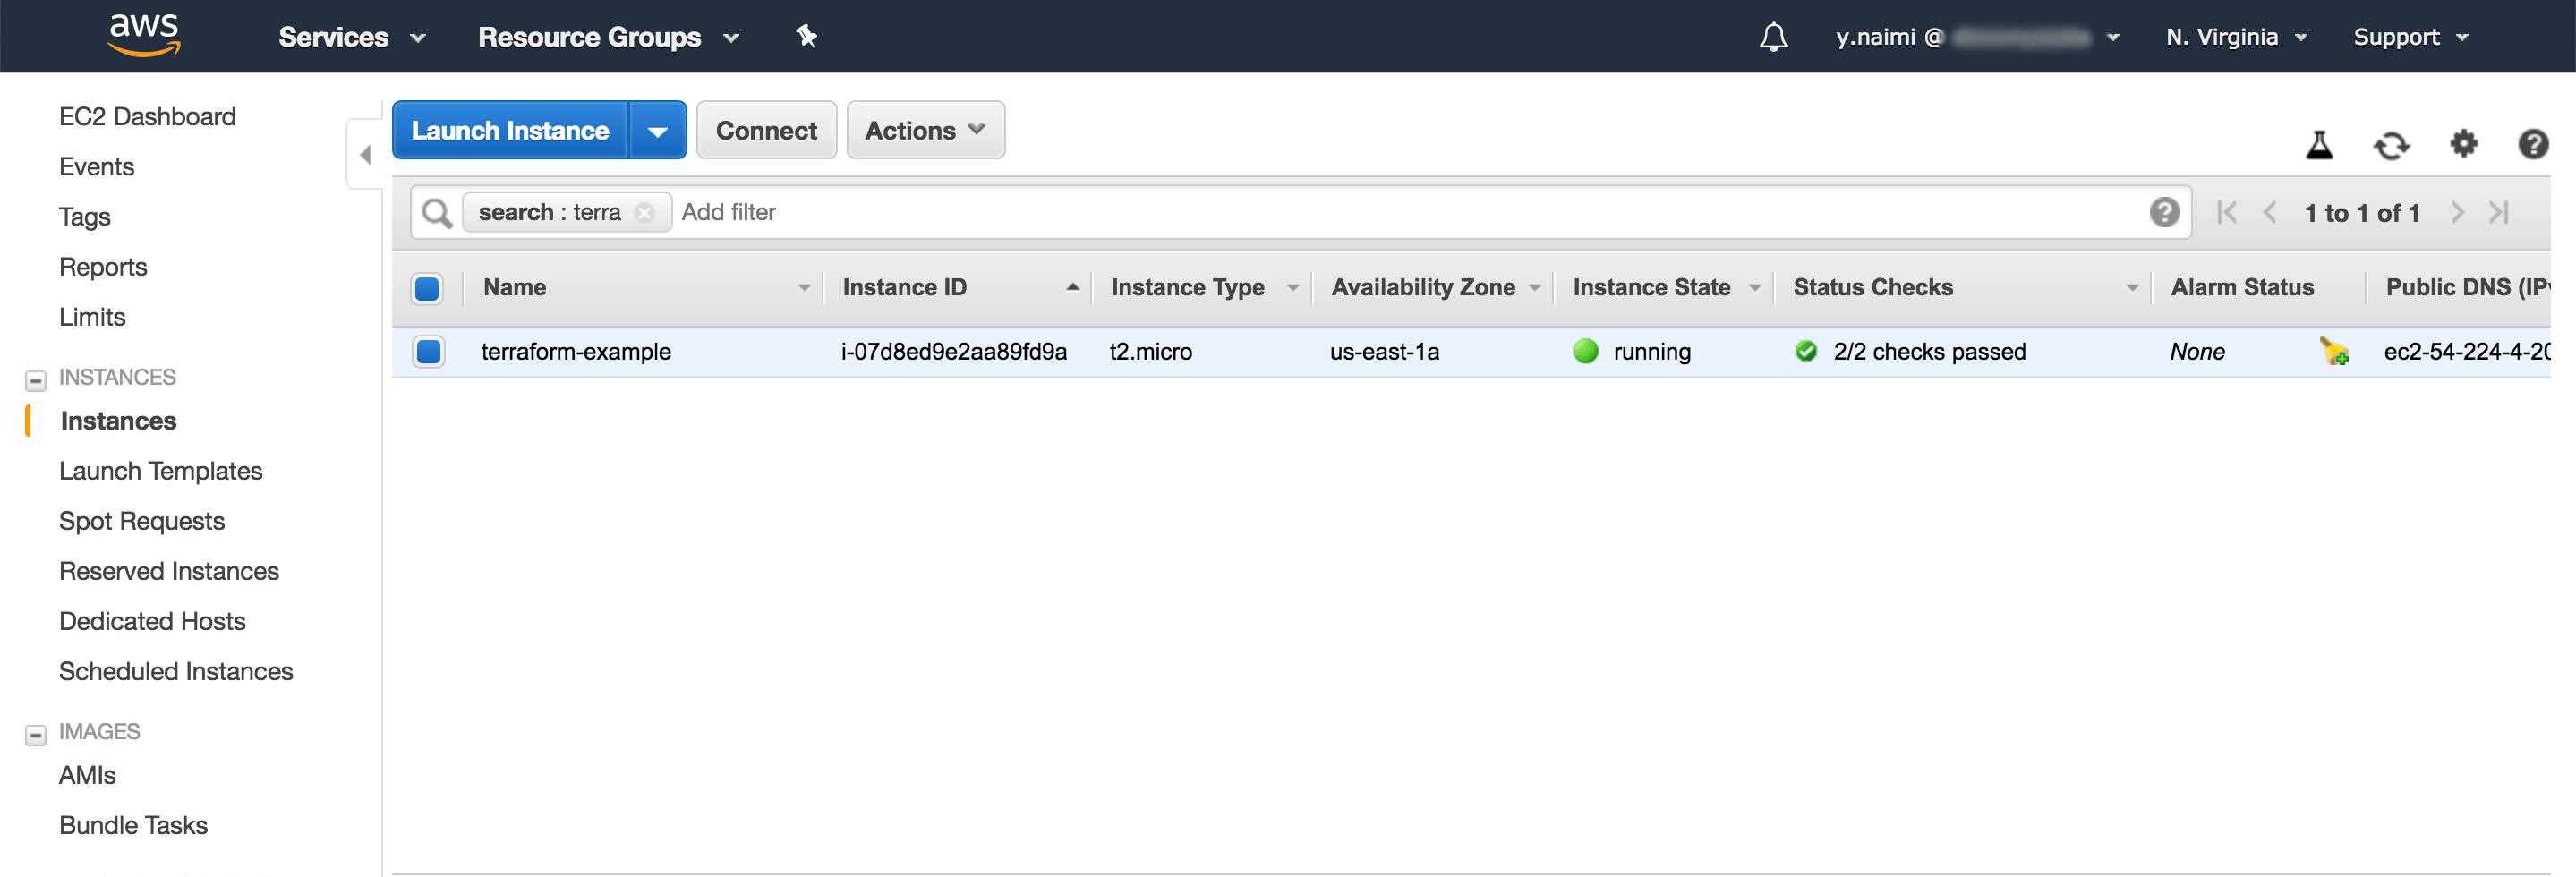Open Reports in sidebar
This screenshot has width=2576, height=877.
coord(103,266)
